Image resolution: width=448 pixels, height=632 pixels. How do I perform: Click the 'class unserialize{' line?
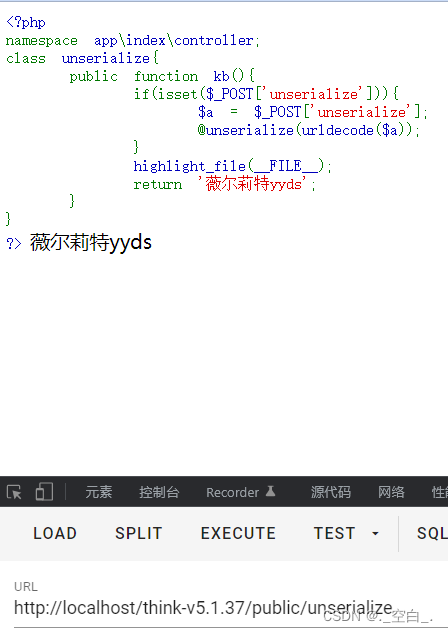coord(82,58)
